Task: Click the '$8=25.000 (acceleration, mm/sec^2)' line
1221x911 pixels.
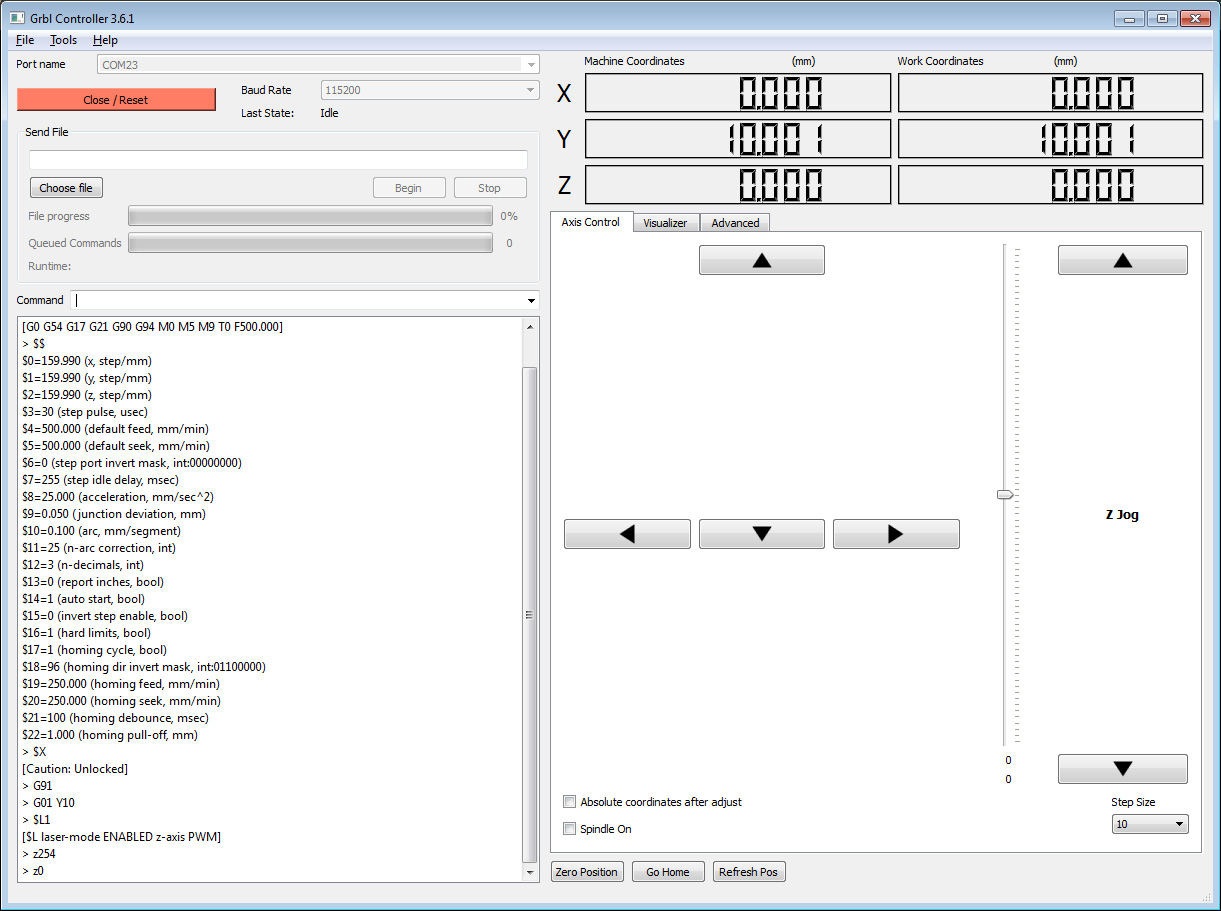Action: (x=118, y=497)
